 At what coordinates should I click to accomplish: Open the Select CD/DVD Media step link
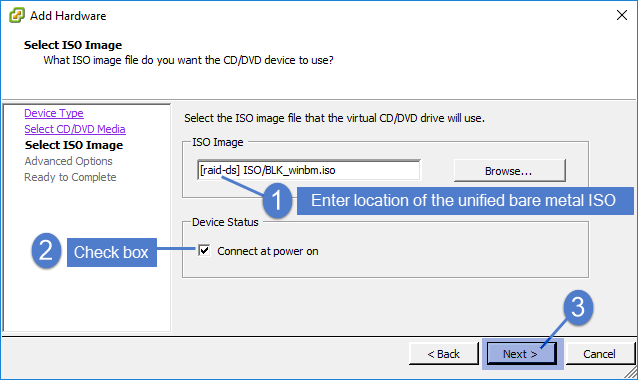click(75, 129)
